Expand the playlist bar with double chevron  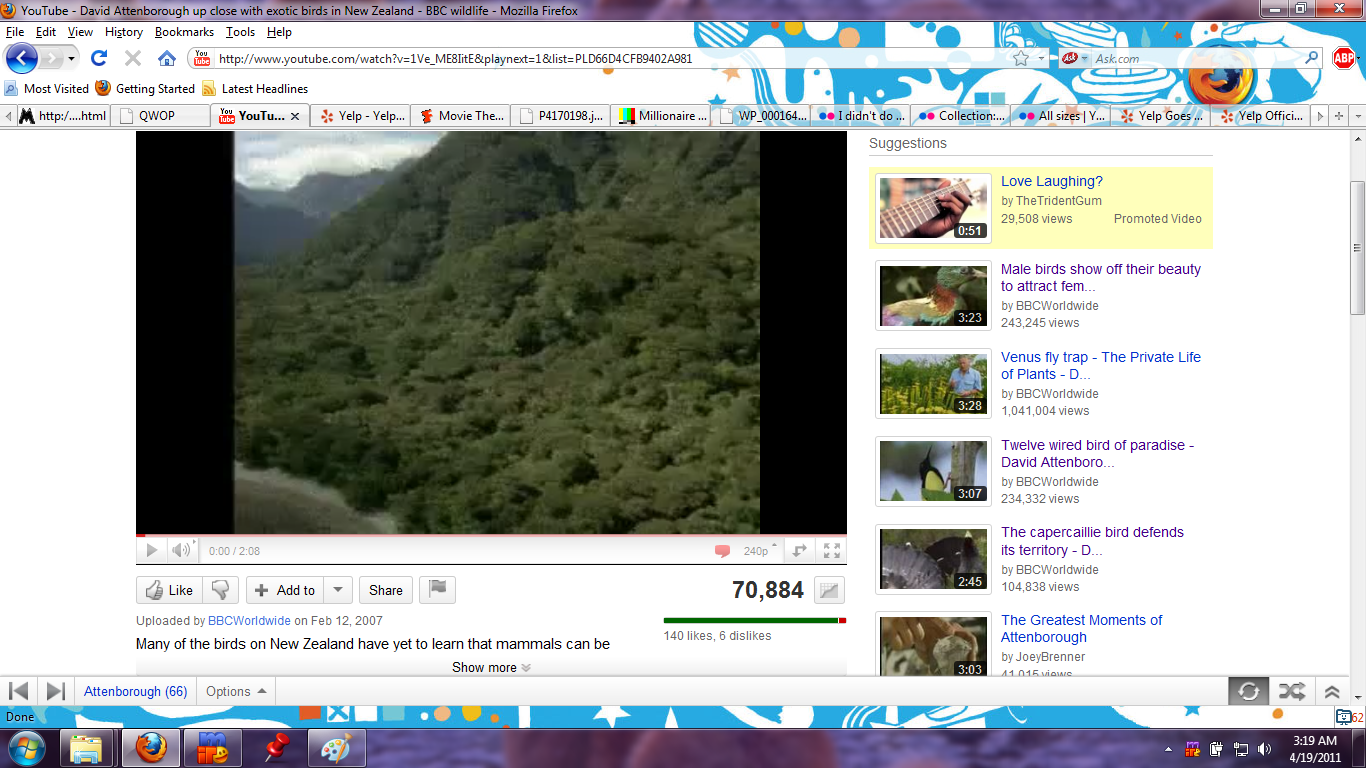1332,691
